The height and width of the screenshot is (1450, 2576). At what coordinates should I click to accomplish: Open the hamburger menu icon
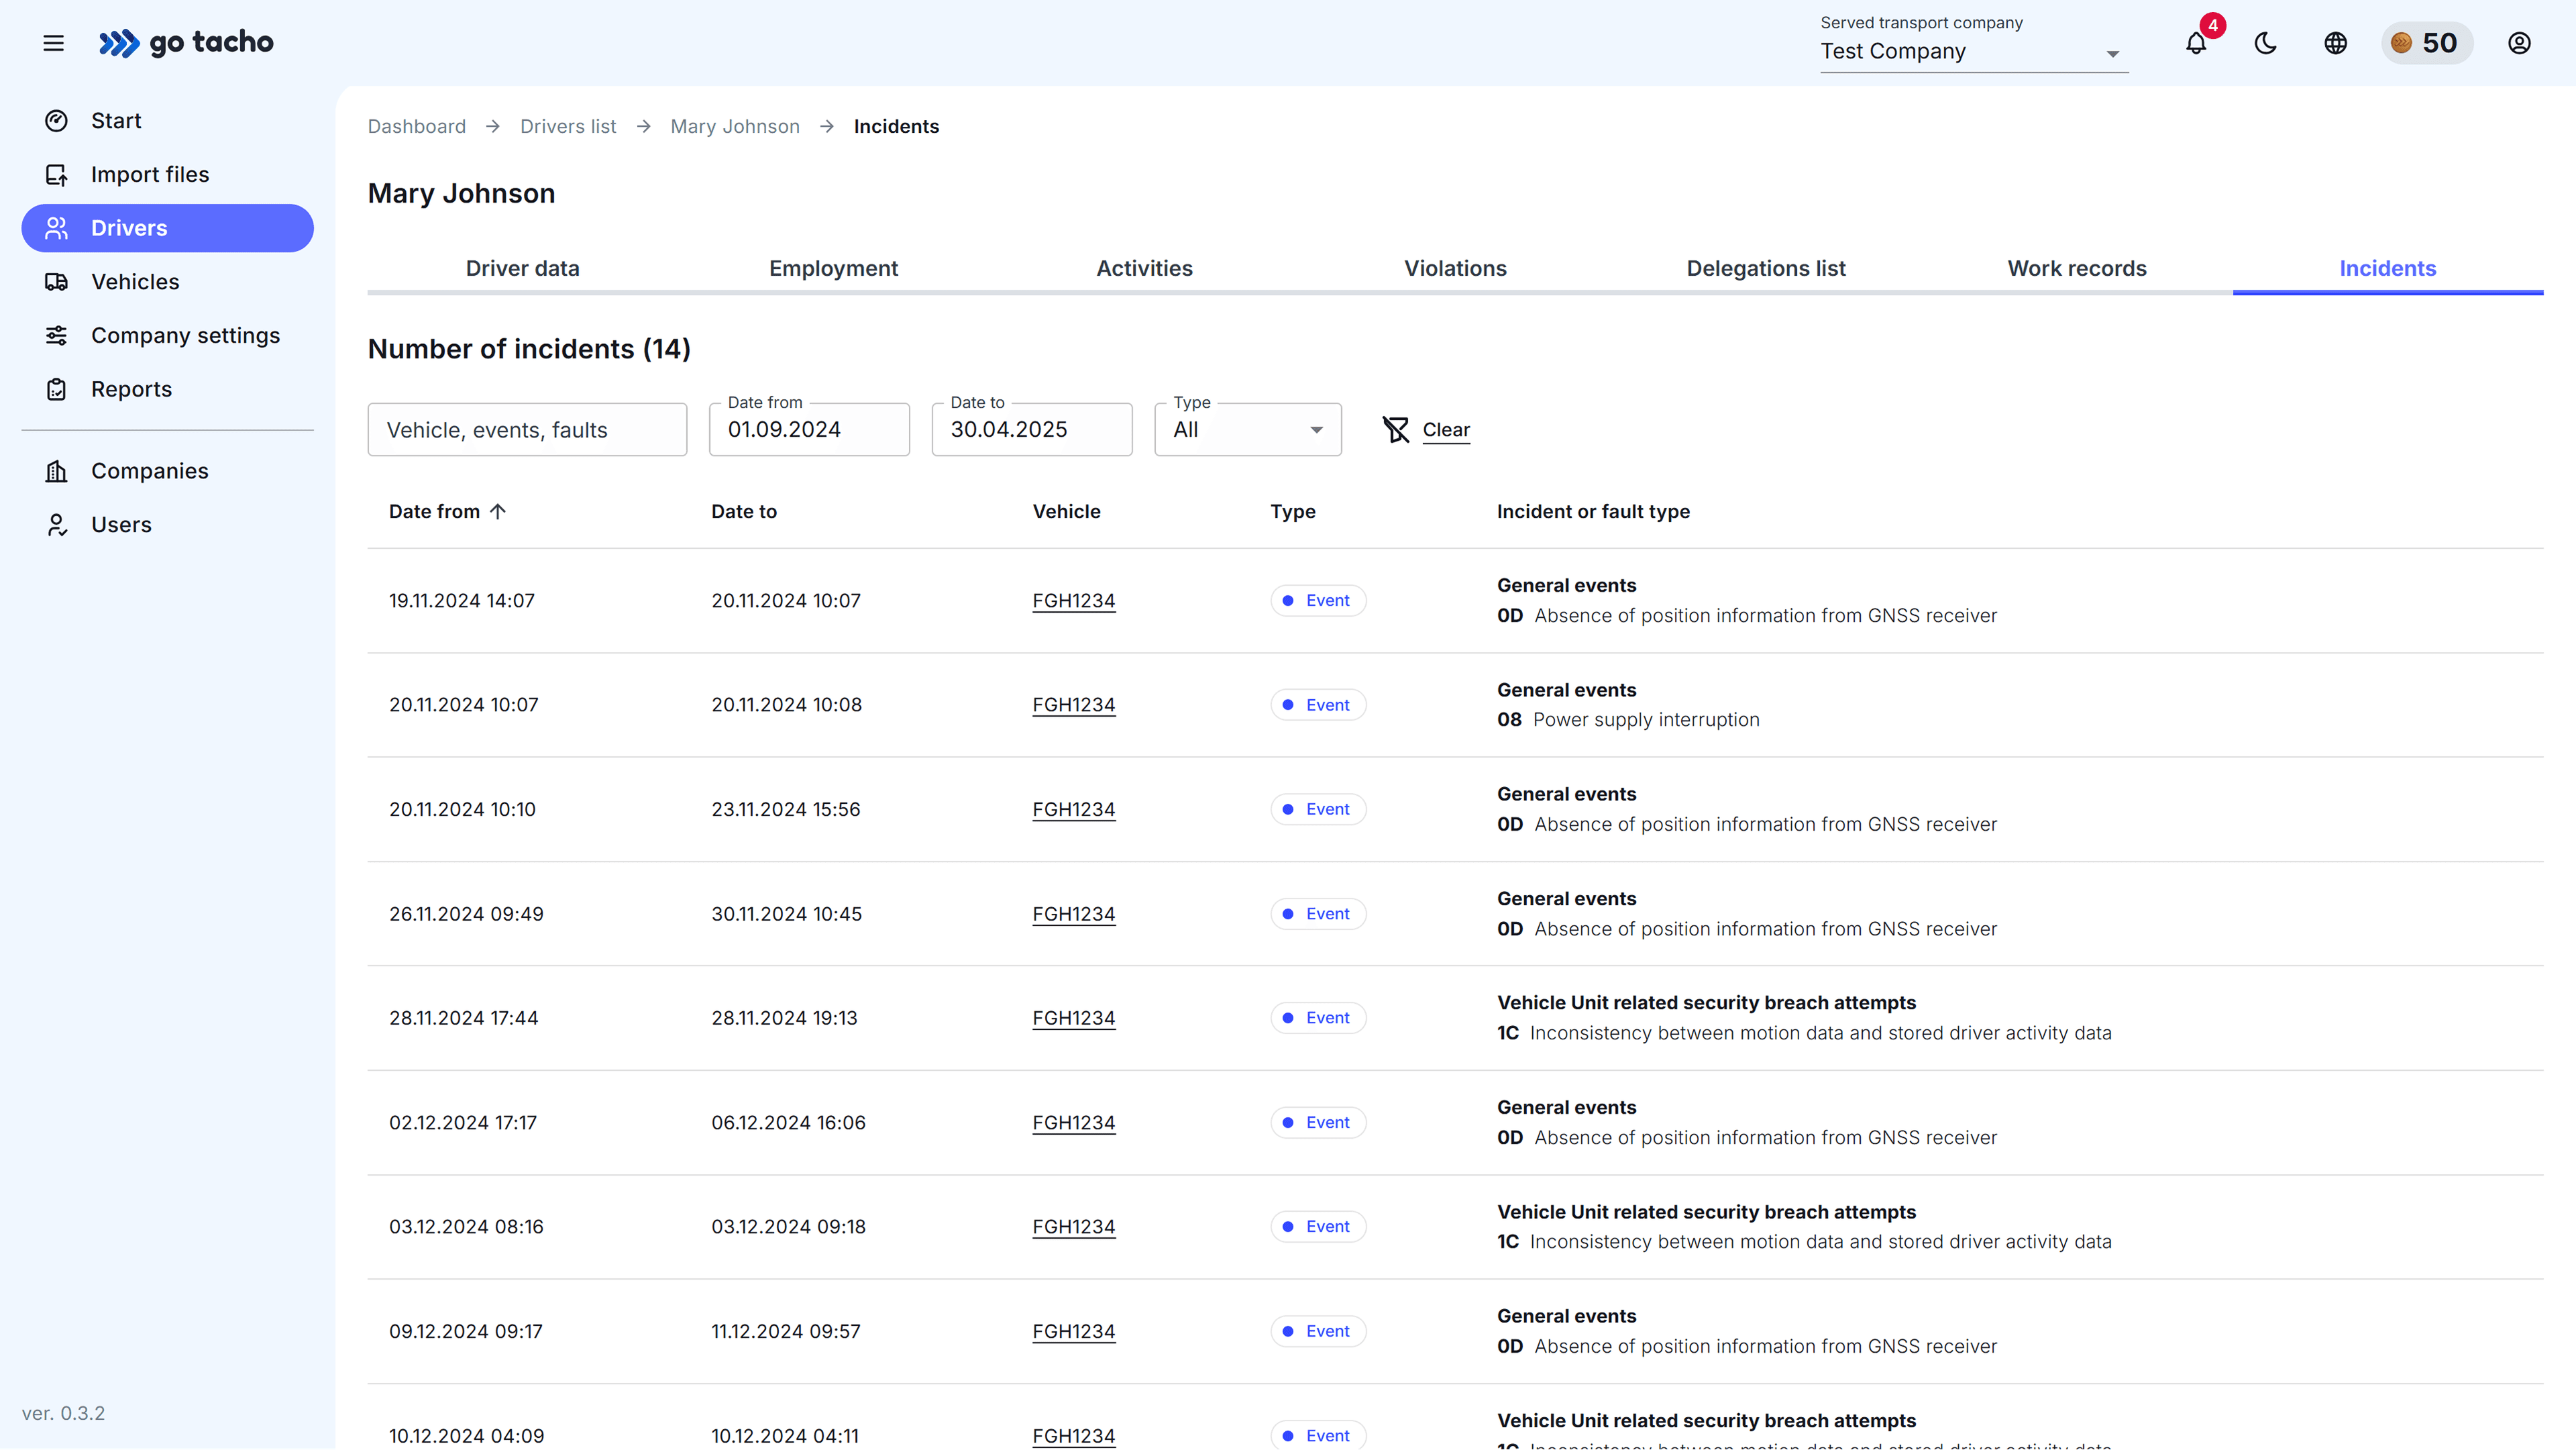(53, 43)
